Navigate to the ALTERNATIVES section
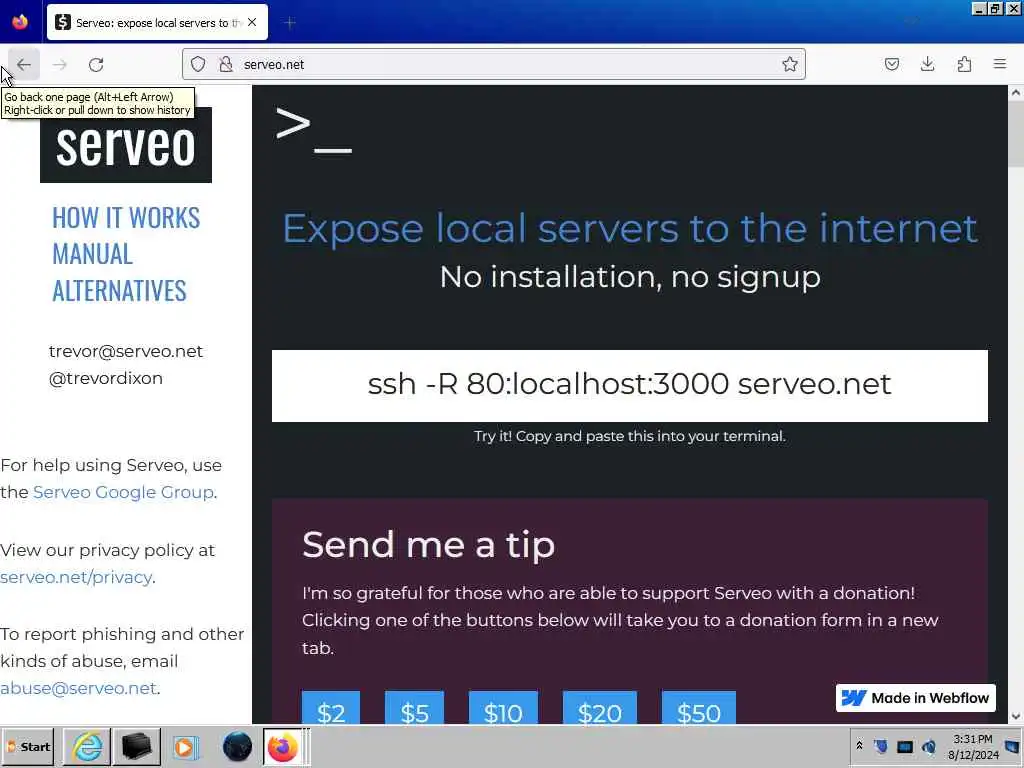The width and height of the screenshot is (1024, 768). tap(120, 291)
